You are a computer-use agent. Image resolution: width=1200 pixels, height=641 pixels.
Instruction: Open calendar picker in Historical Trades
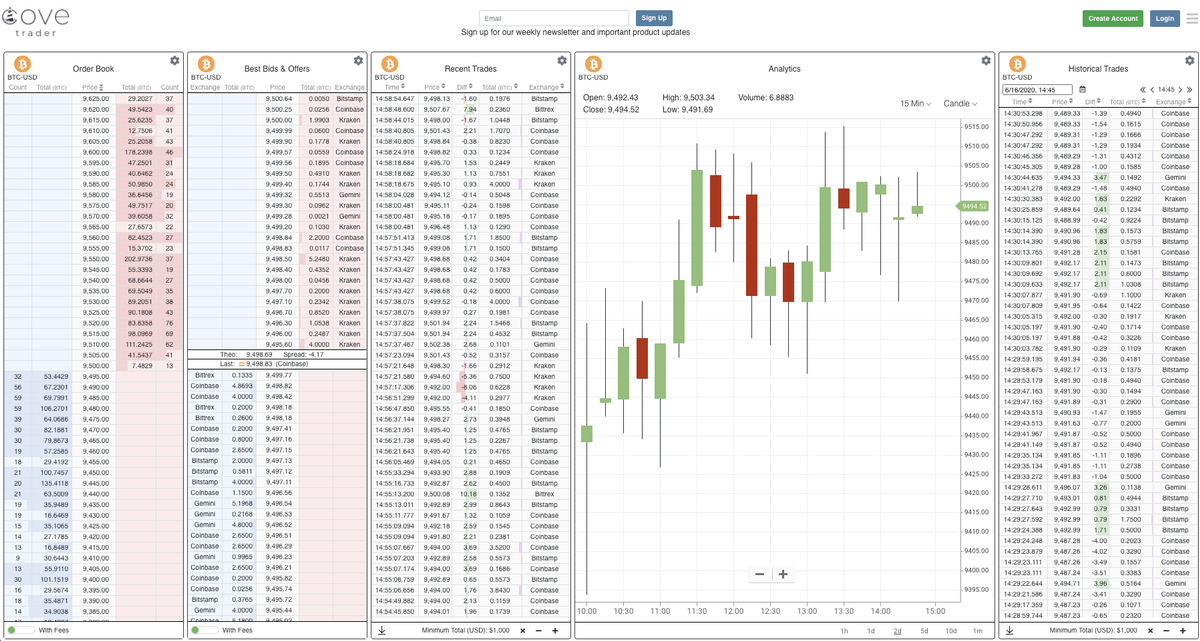point(1082,90)
